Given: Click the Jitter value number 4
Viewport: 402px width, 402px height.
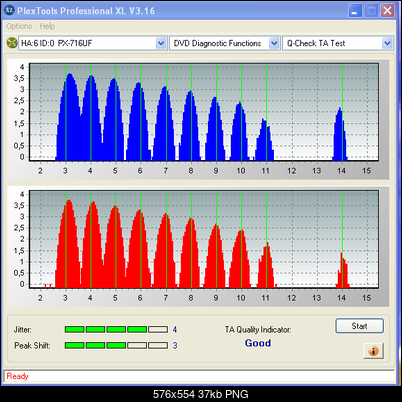Looking at the screenshot, I should pos(175,330).
